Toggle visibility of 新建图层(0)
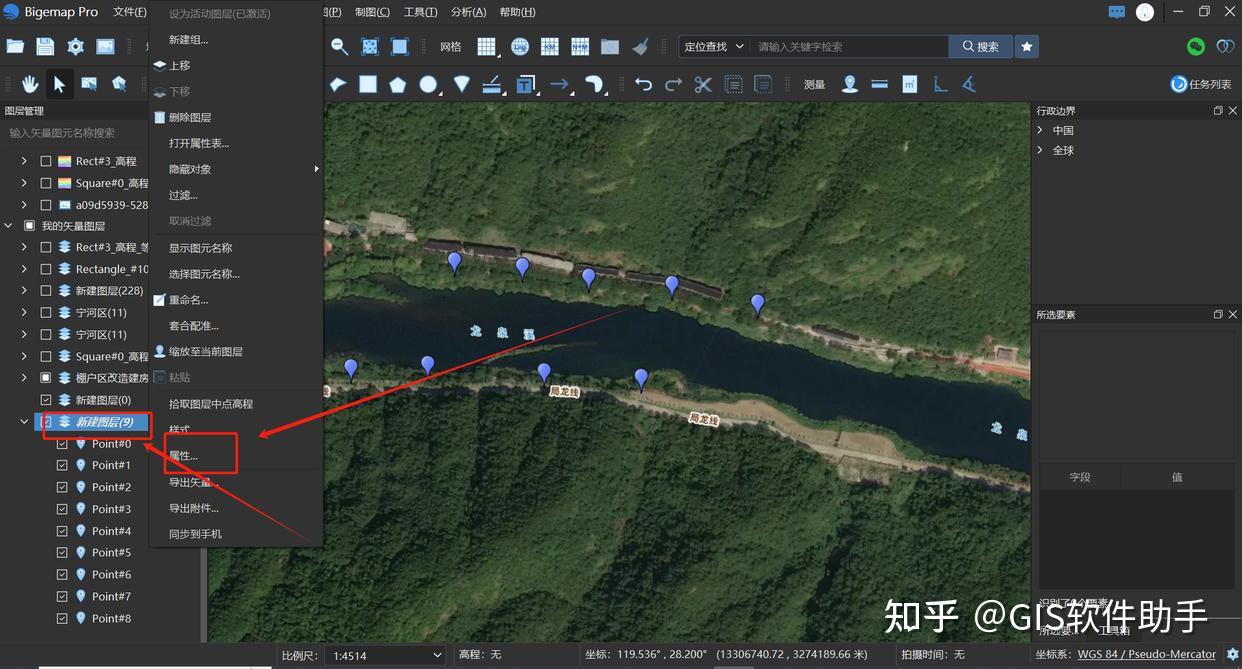This screenshot has width=1242, height=669. tap(45, 399)
